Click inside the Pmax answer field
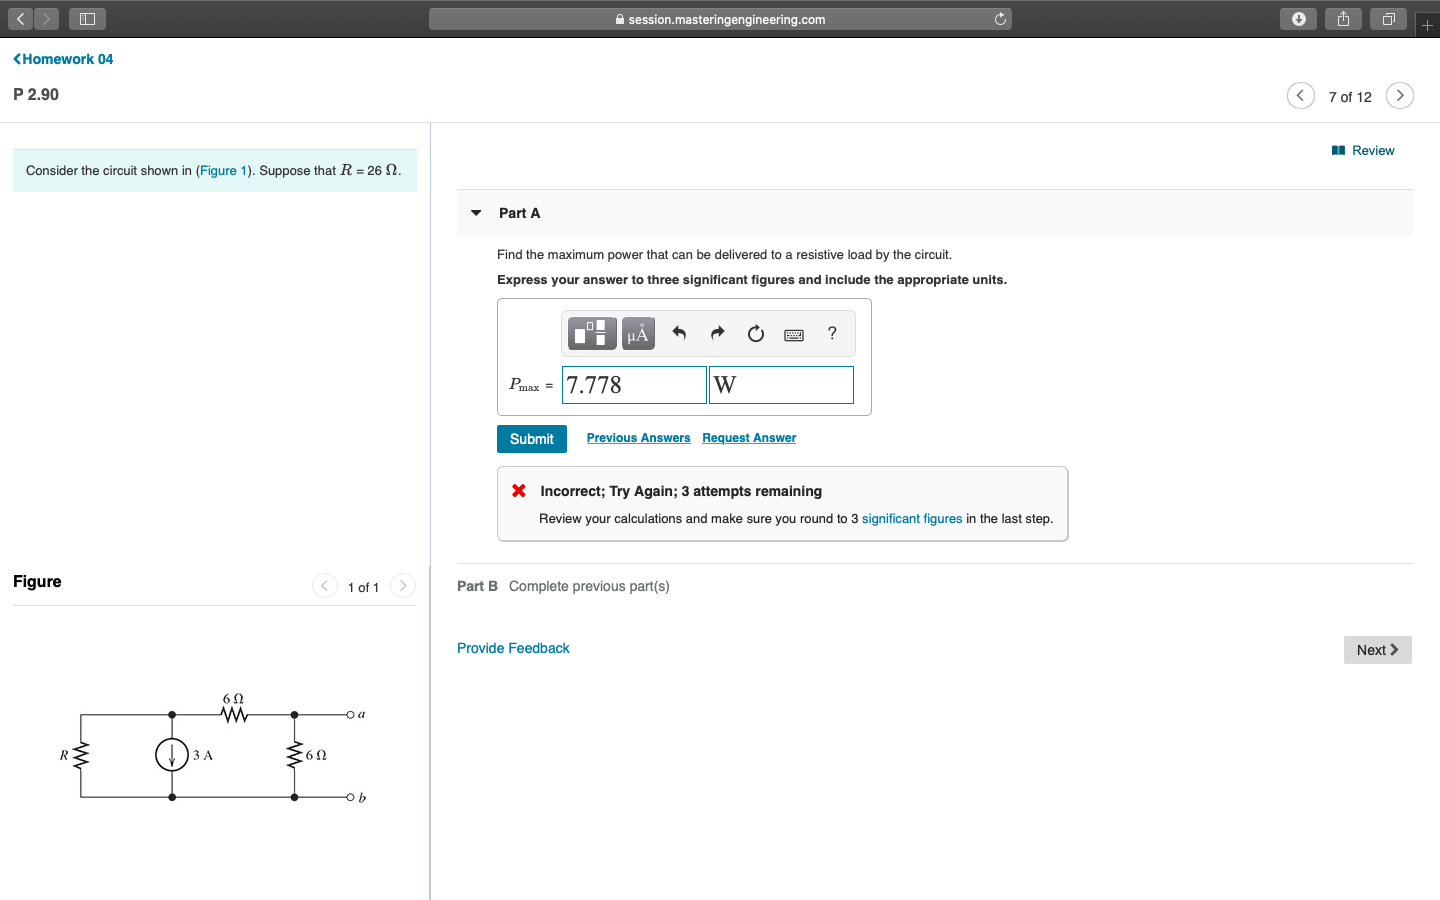Image resolution: width=1440 pixels, height=900 pixels. 633,384
